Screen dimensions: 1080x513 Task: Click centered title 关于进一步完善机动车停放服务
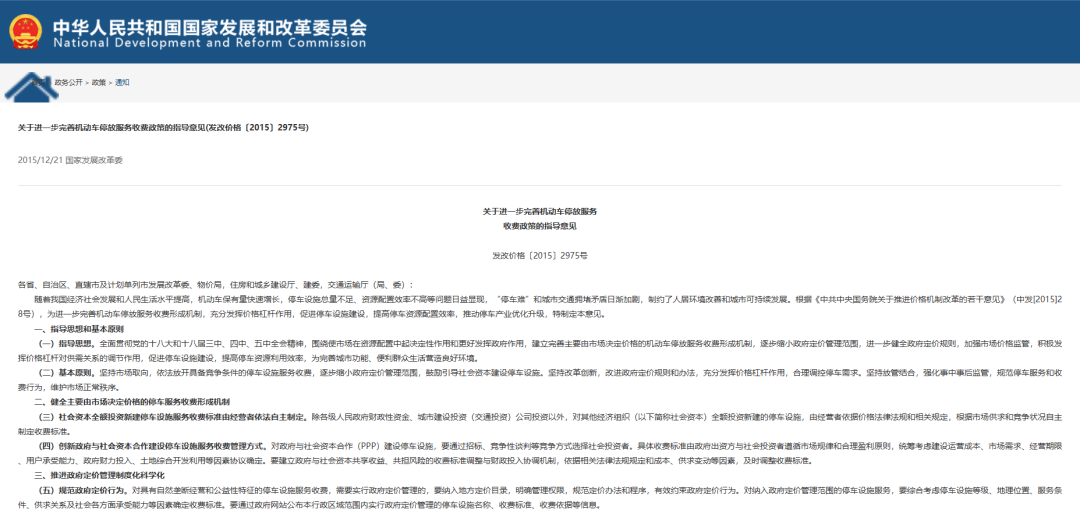pos(539,212)
